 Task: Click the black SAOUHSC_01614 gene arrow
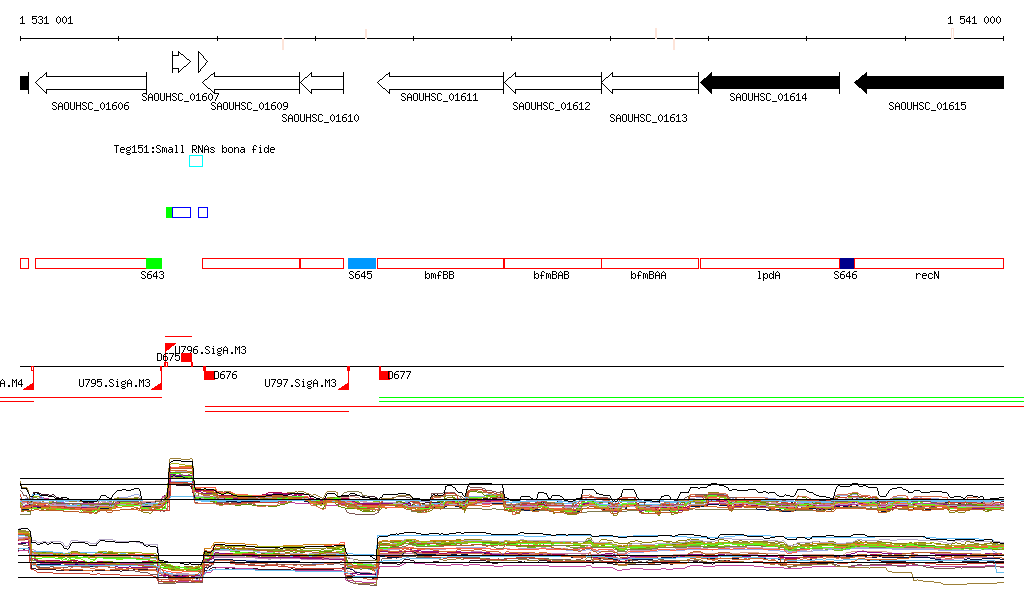tap(769, 83)
